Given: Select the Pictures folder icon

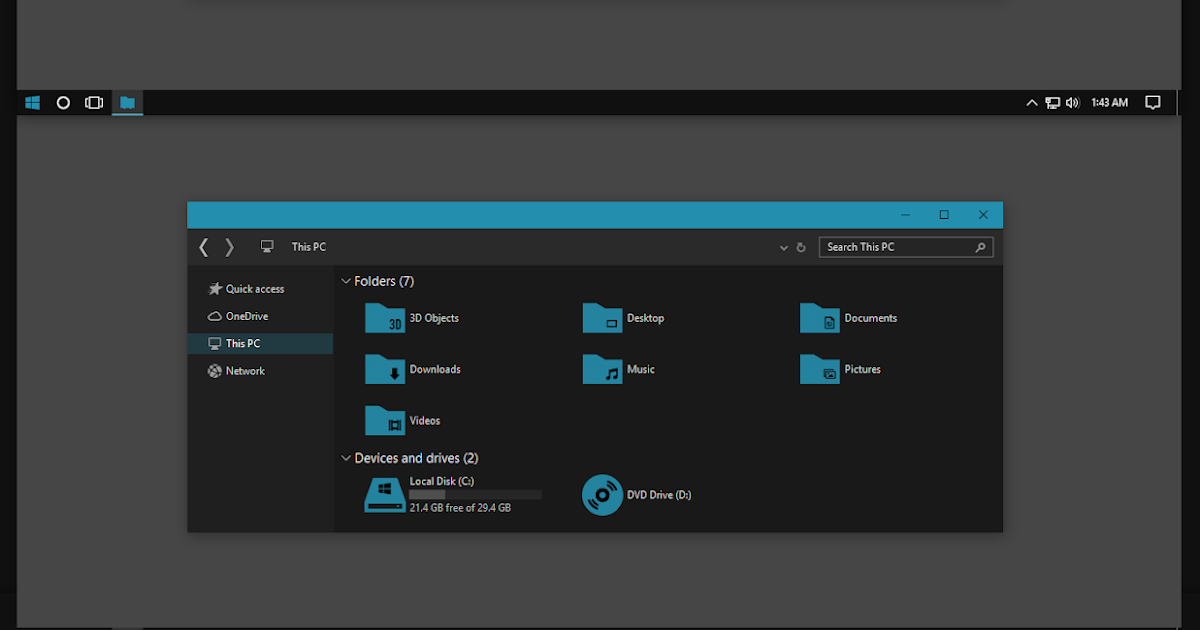Looking at the screenshot, I should 820,369.
